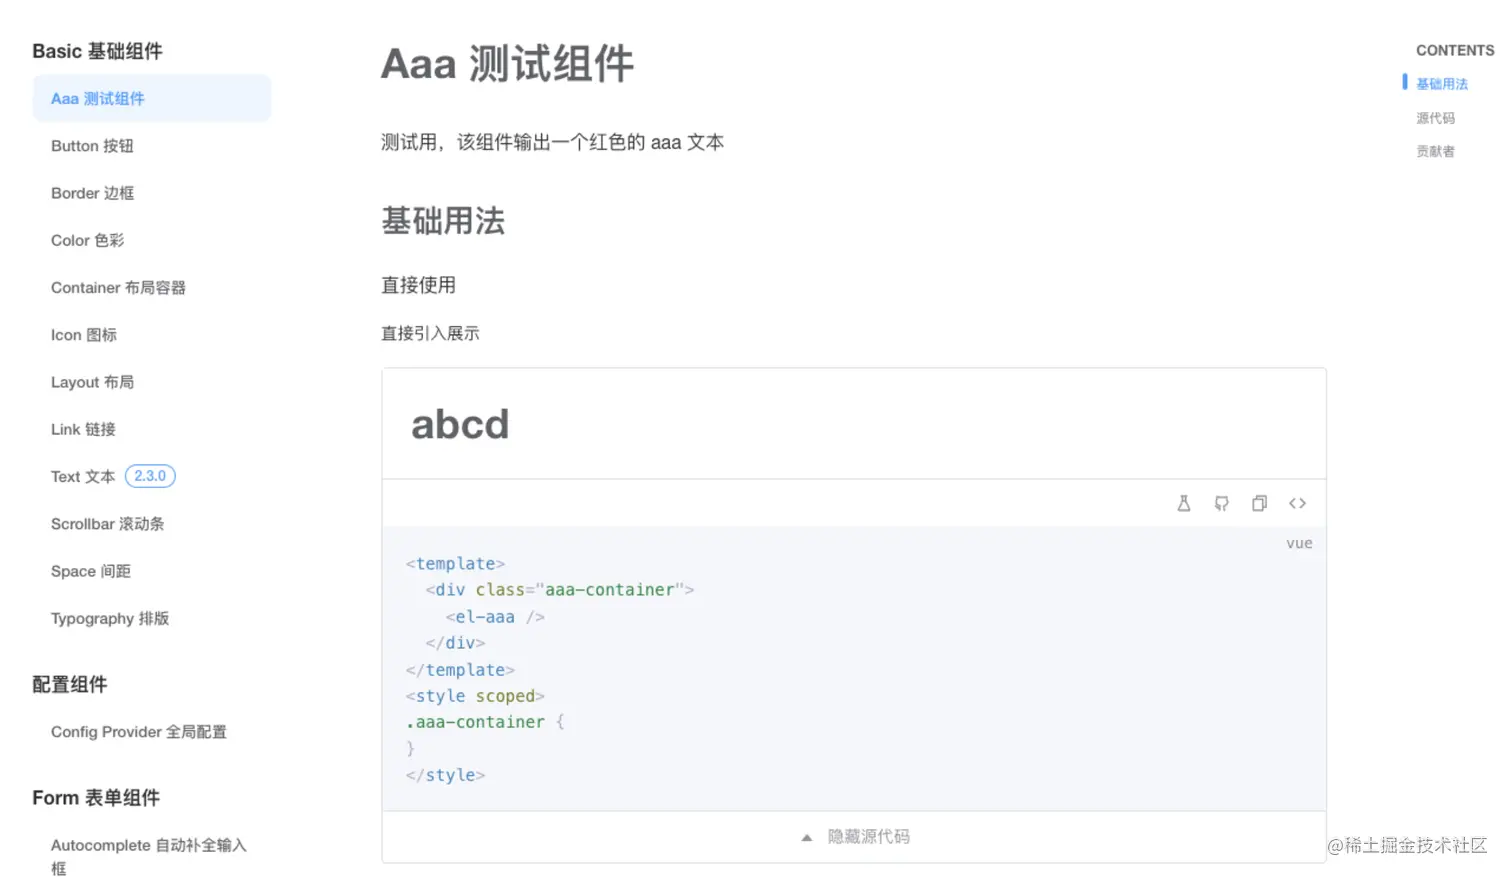Jump to 贡献者 section in contents
Viewport: 1512px width, 880px height.
tap(1436, 151)
